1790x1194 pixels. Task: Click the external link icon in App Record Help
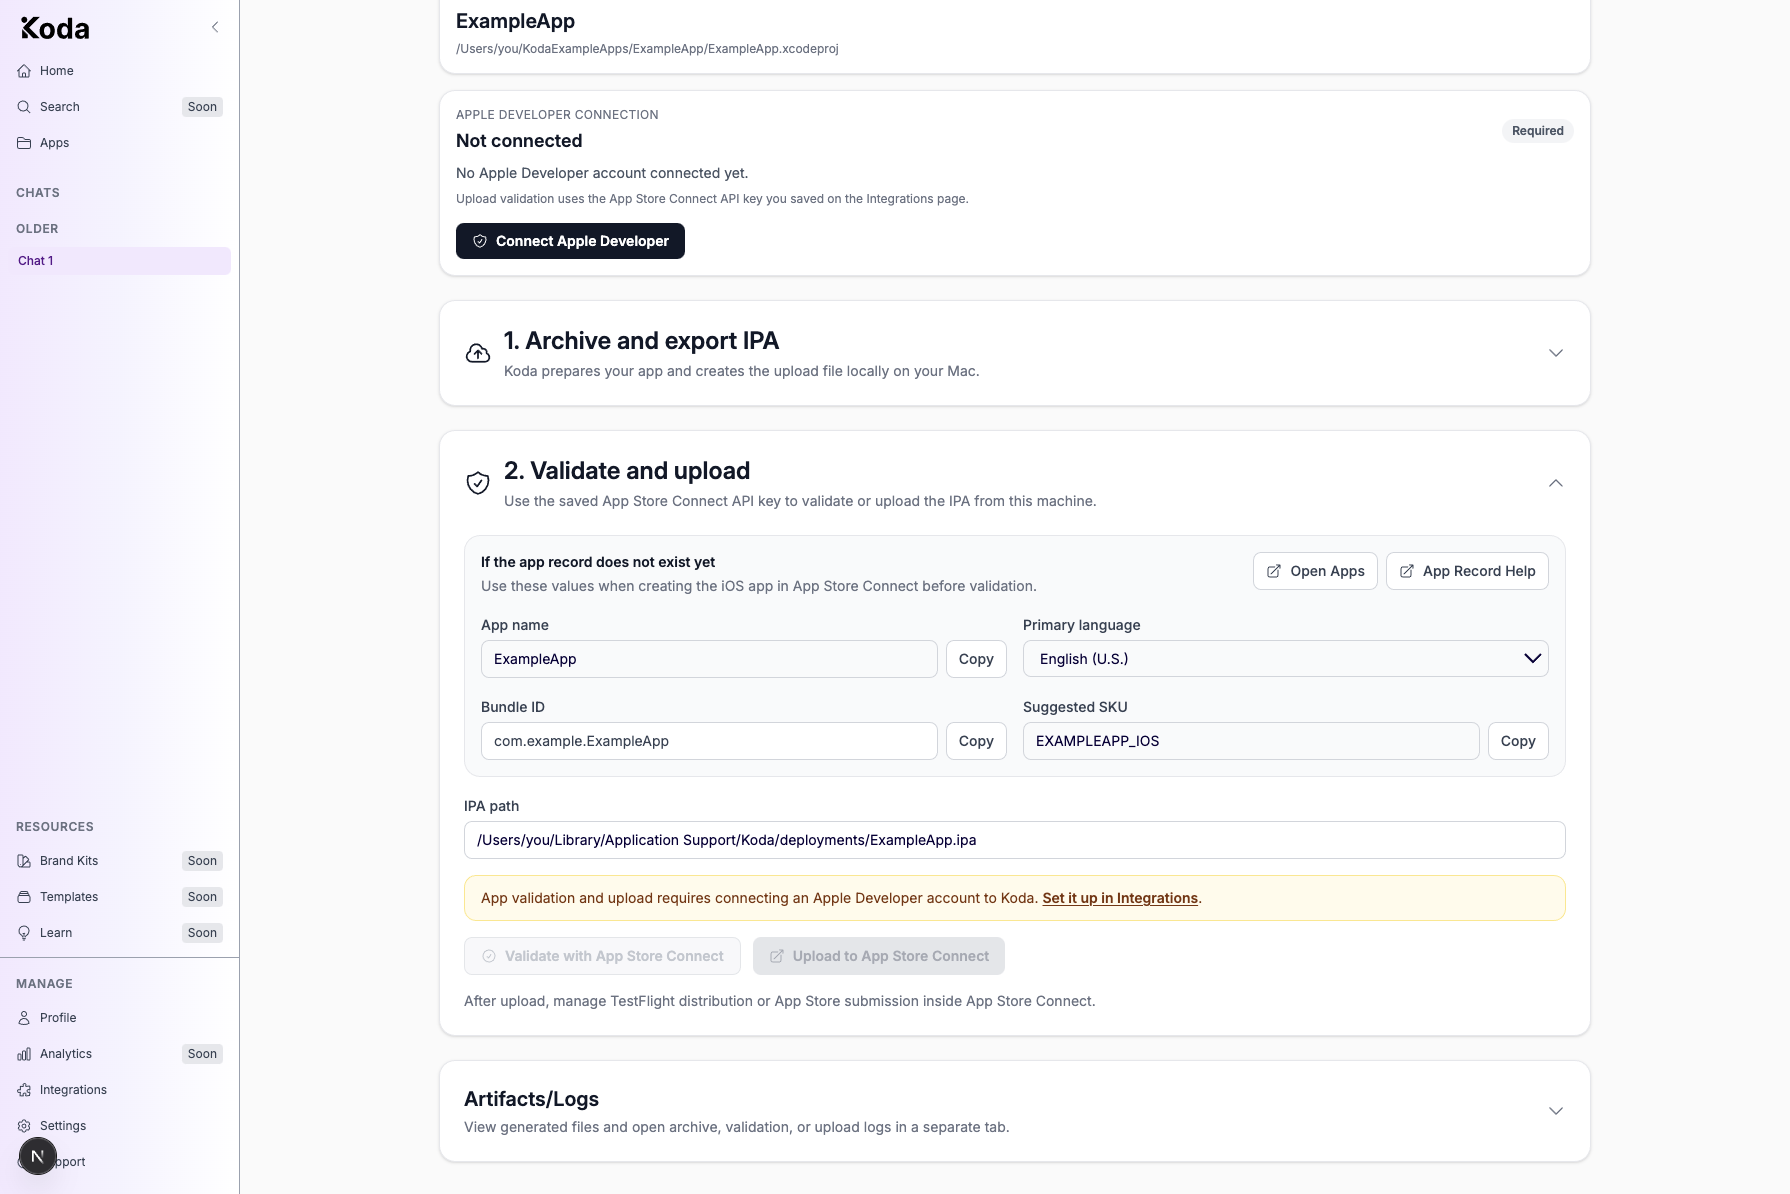[1407, 571]
